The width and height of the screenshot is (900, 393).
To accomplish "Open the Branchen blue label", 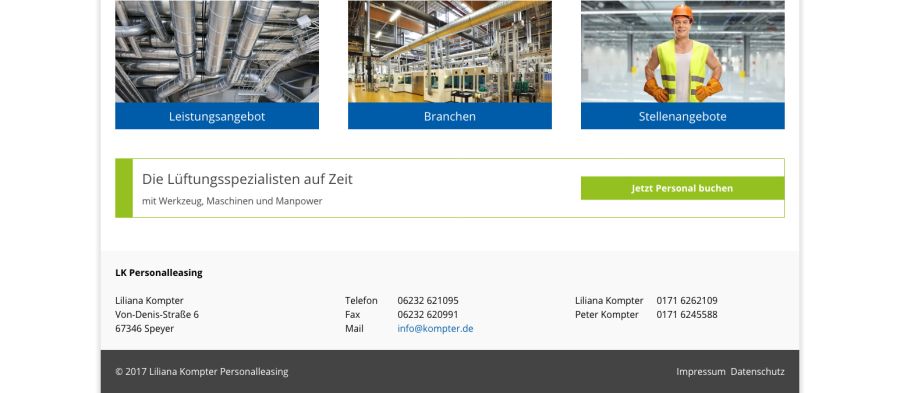I will [449, 116].
